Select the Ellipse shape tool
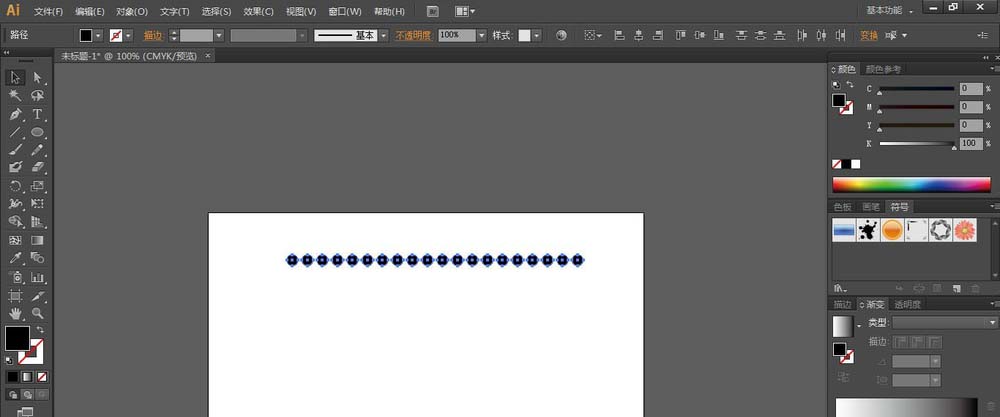Image resolution: width=1000 pixels, height=417 pixels. point(38,132)
